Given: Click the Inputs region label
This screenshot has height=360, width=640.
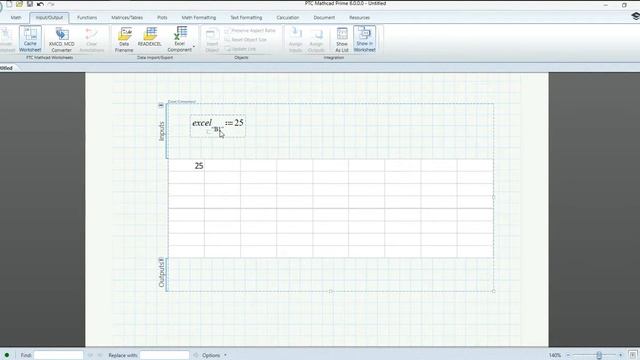Looking at the screenshot, I should click(x=161, y=131).
